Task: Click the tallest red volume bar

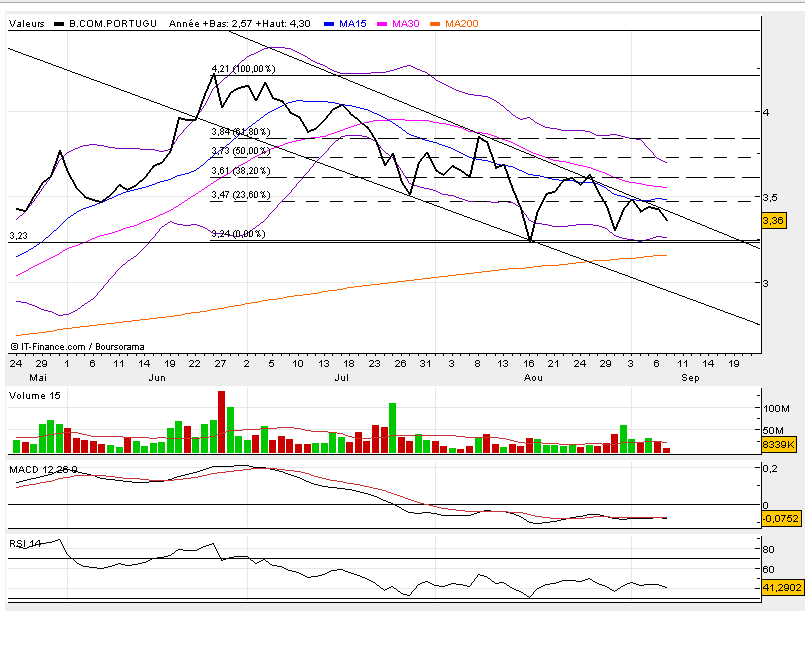Action: (x=221, y=421)
